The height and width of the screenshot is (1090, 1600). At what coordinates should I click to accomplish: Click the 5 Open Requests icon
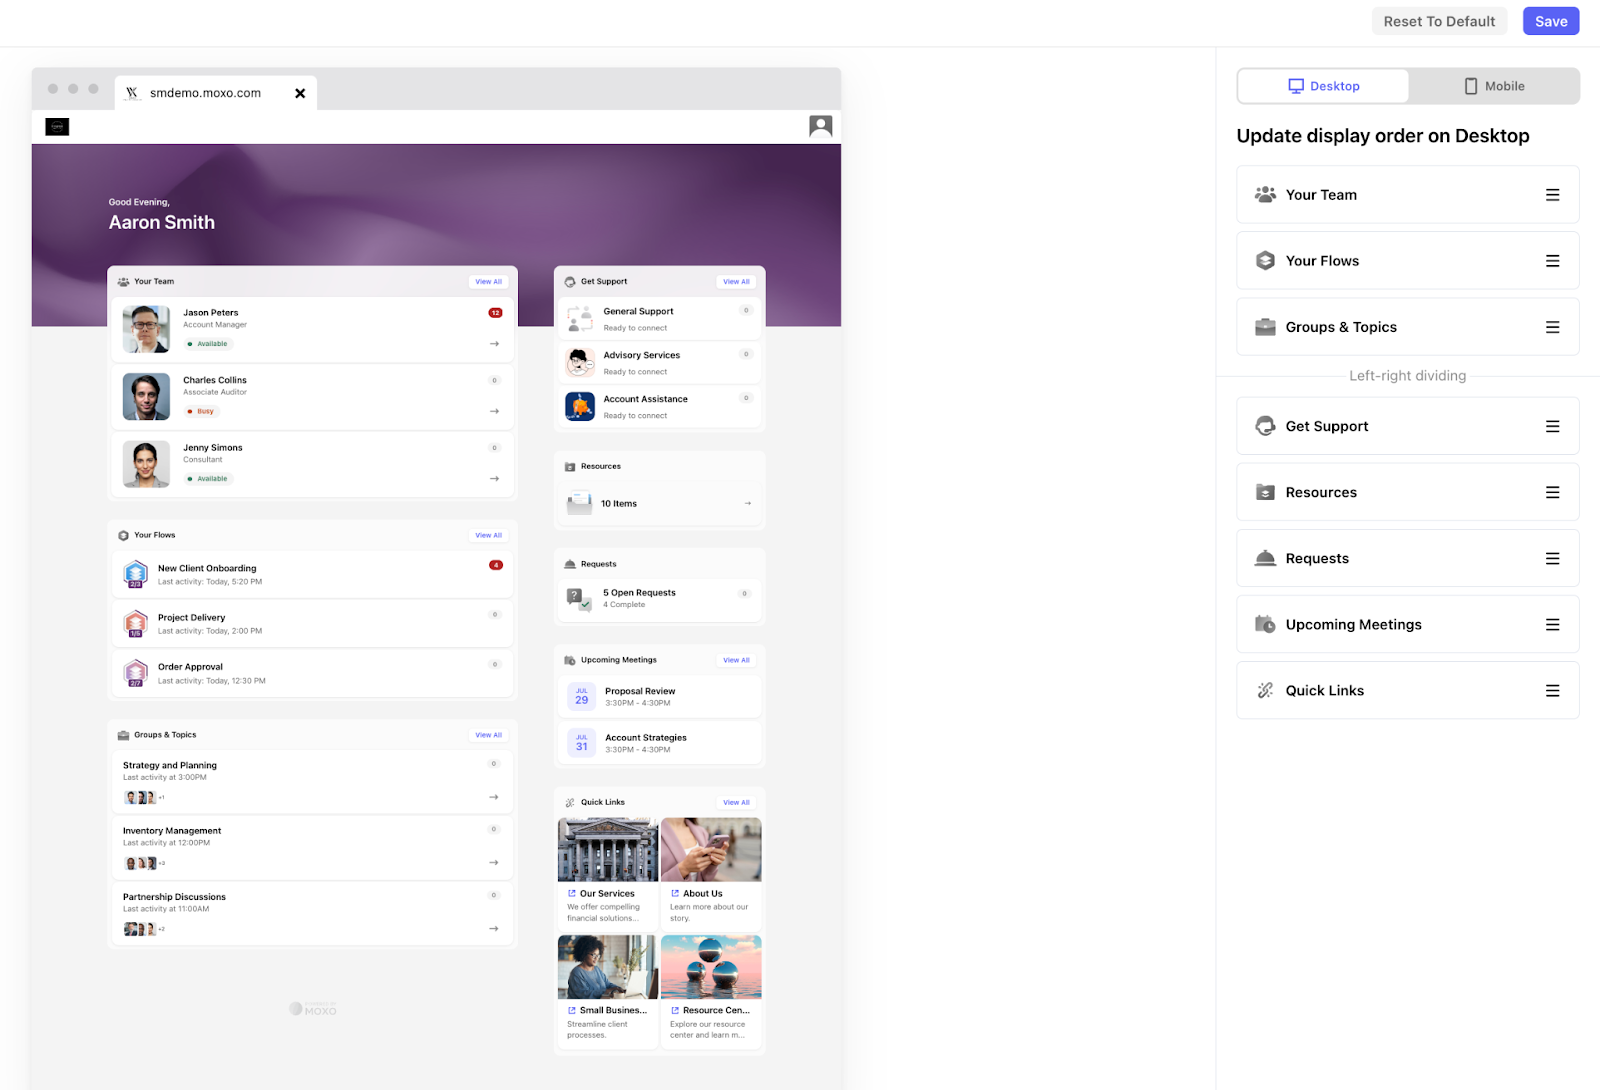579,598
